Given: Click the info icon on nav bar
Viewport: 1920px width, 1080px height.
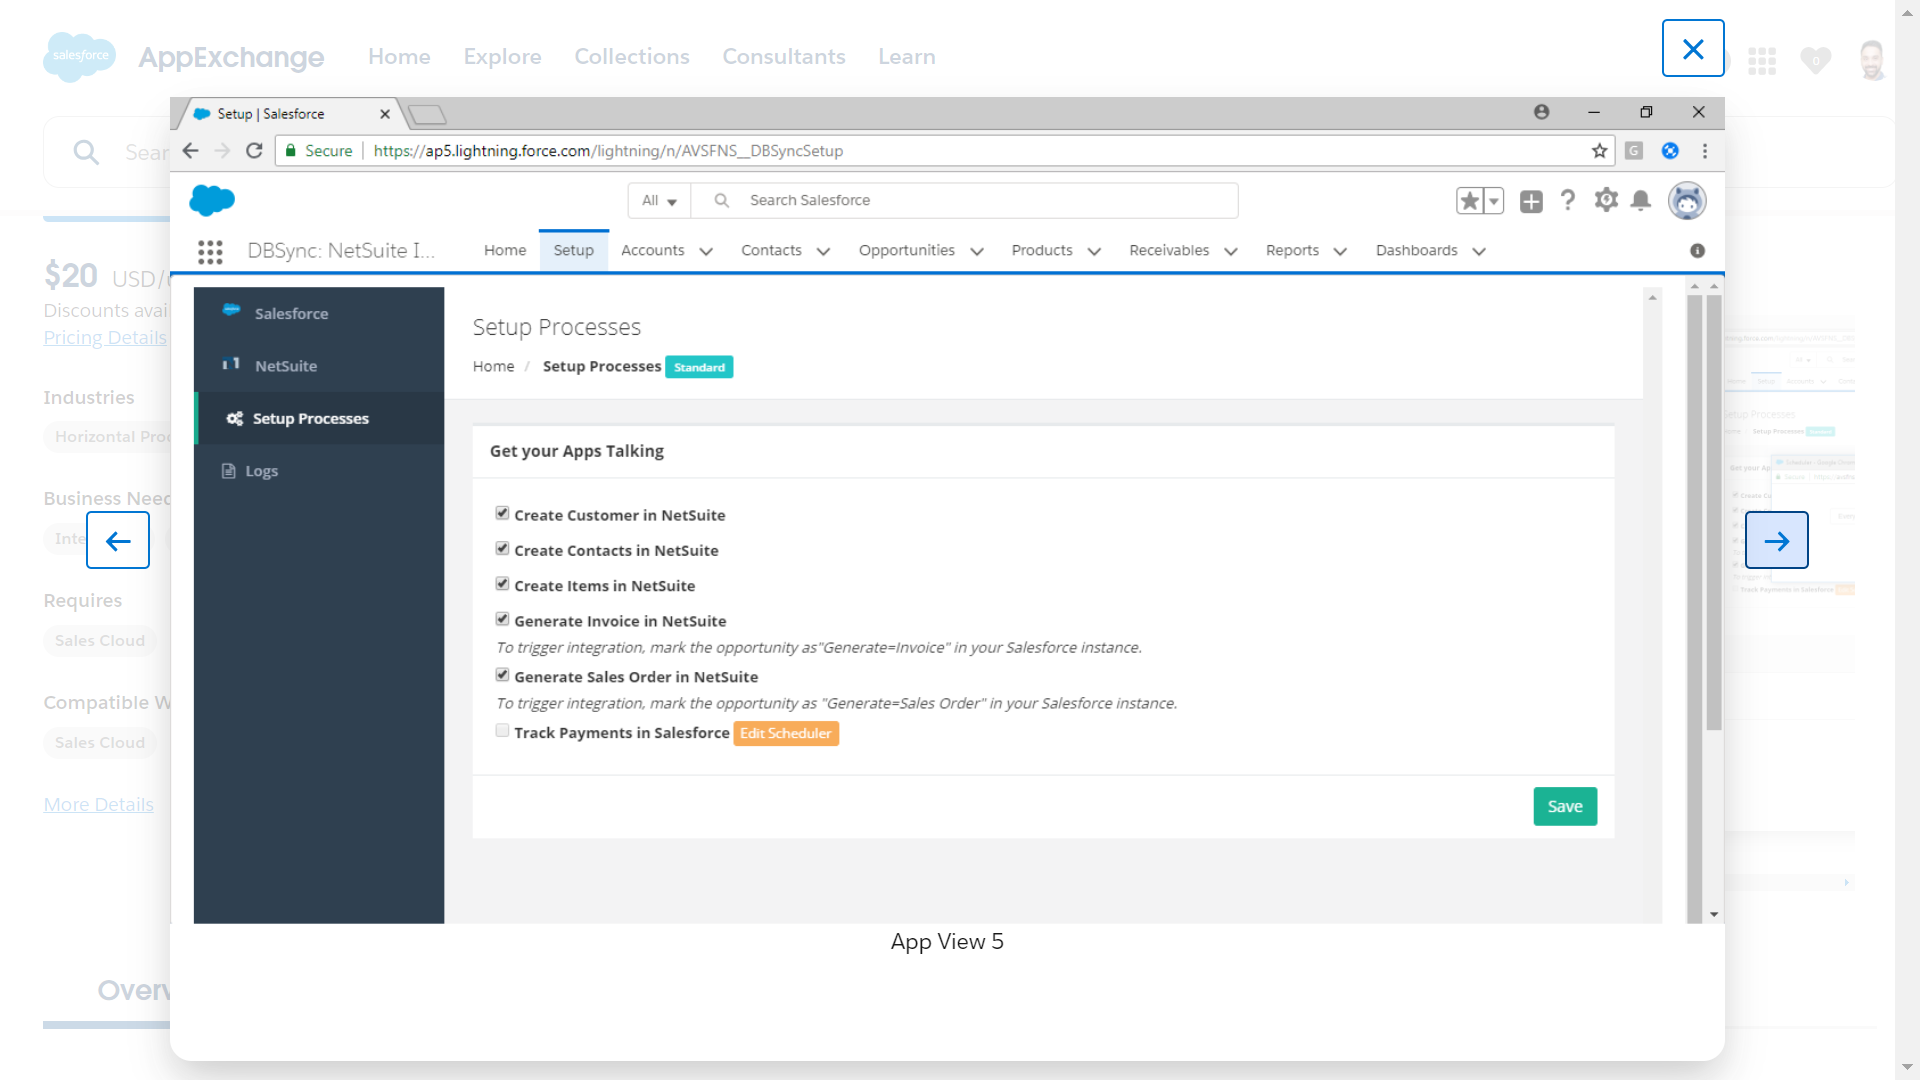Looking at the screenshot, I should [1697, 251].
